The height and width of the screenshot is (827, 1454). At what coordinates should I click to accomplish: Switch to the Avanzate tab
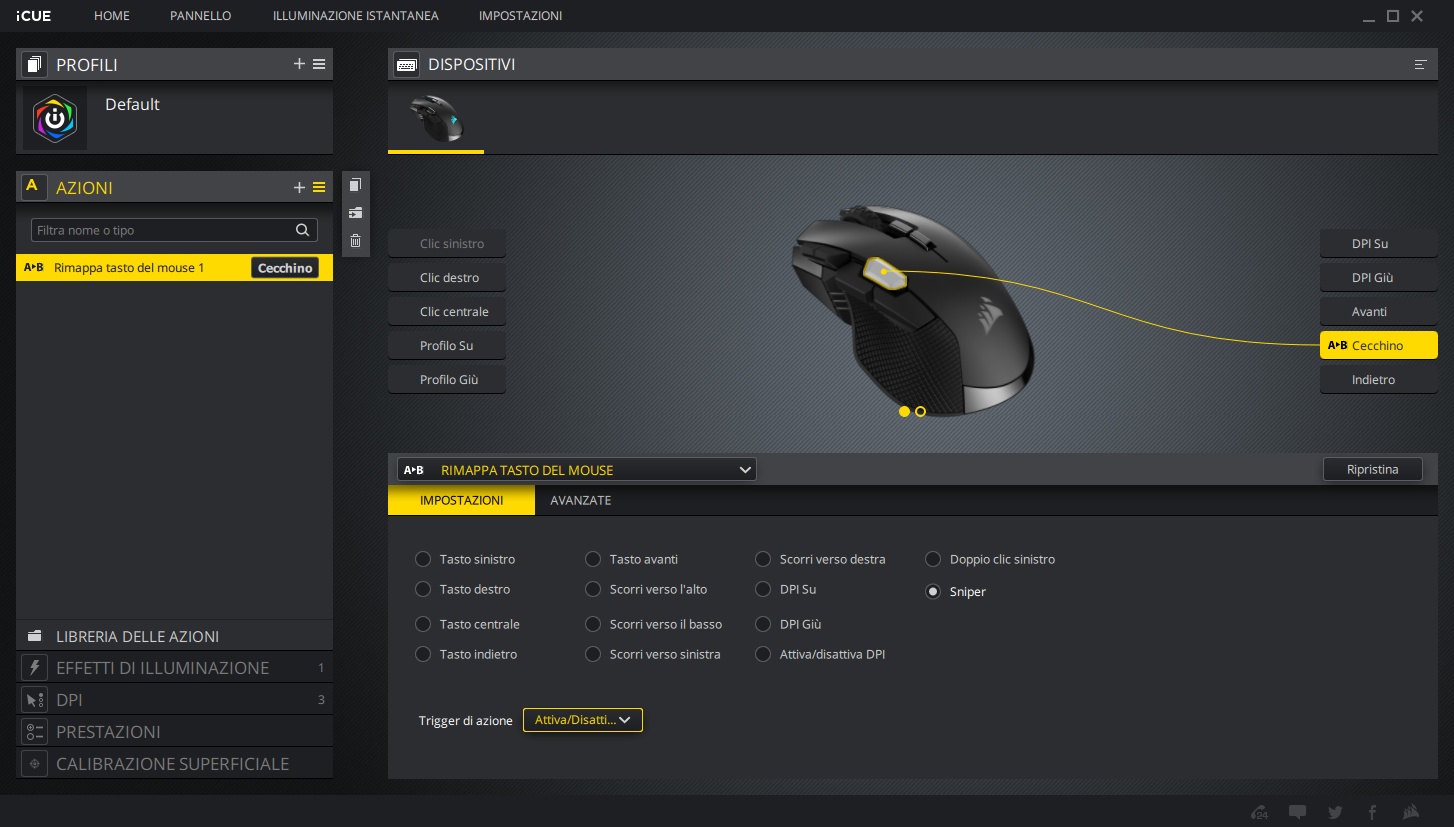point(581,500)
